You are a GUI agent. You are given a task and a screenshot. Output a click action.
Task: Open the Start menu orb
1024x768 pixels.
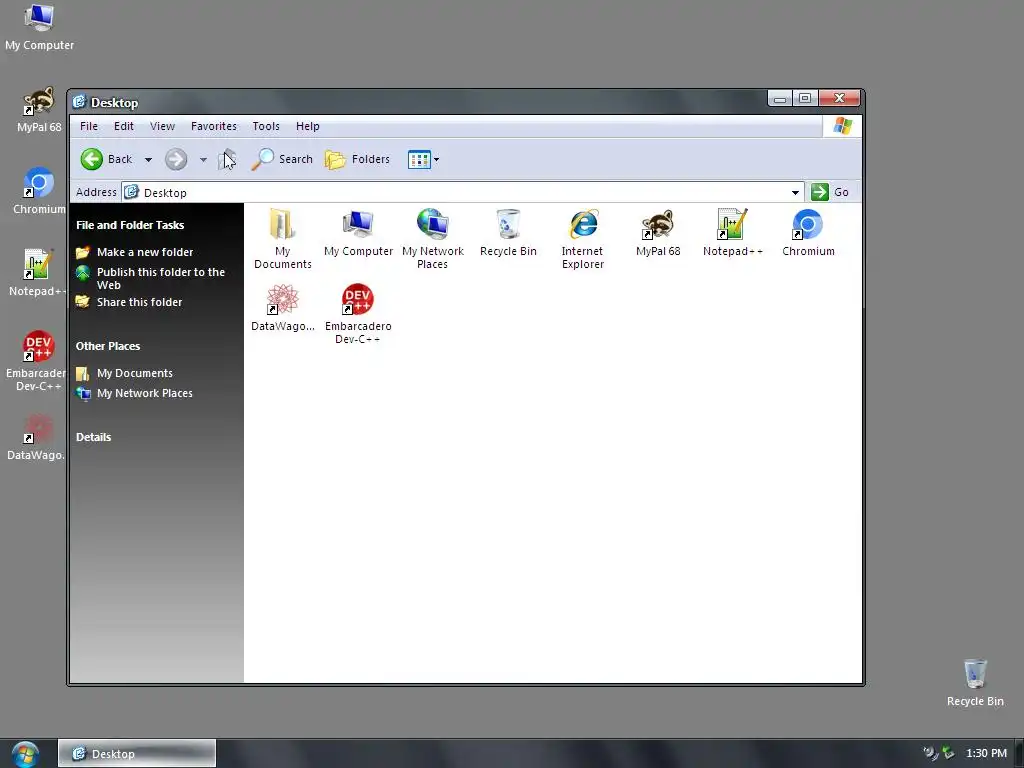coord(25,754)
